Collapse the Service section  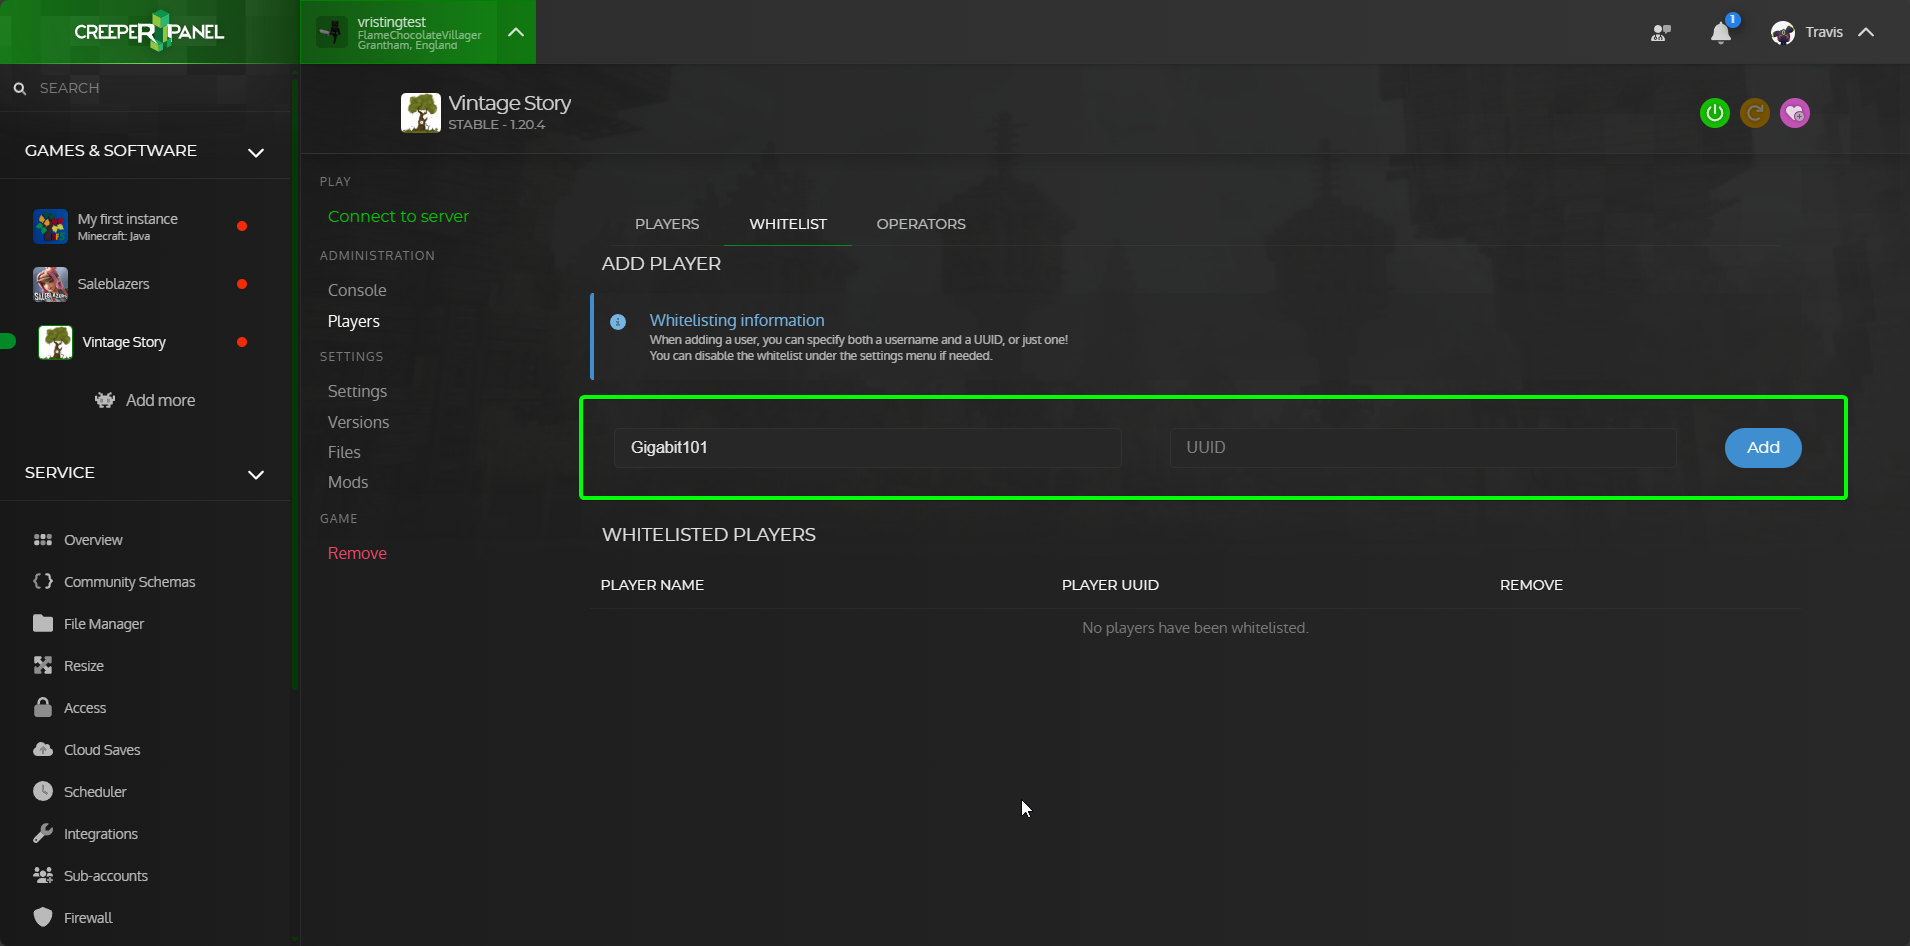coord(256,474)
